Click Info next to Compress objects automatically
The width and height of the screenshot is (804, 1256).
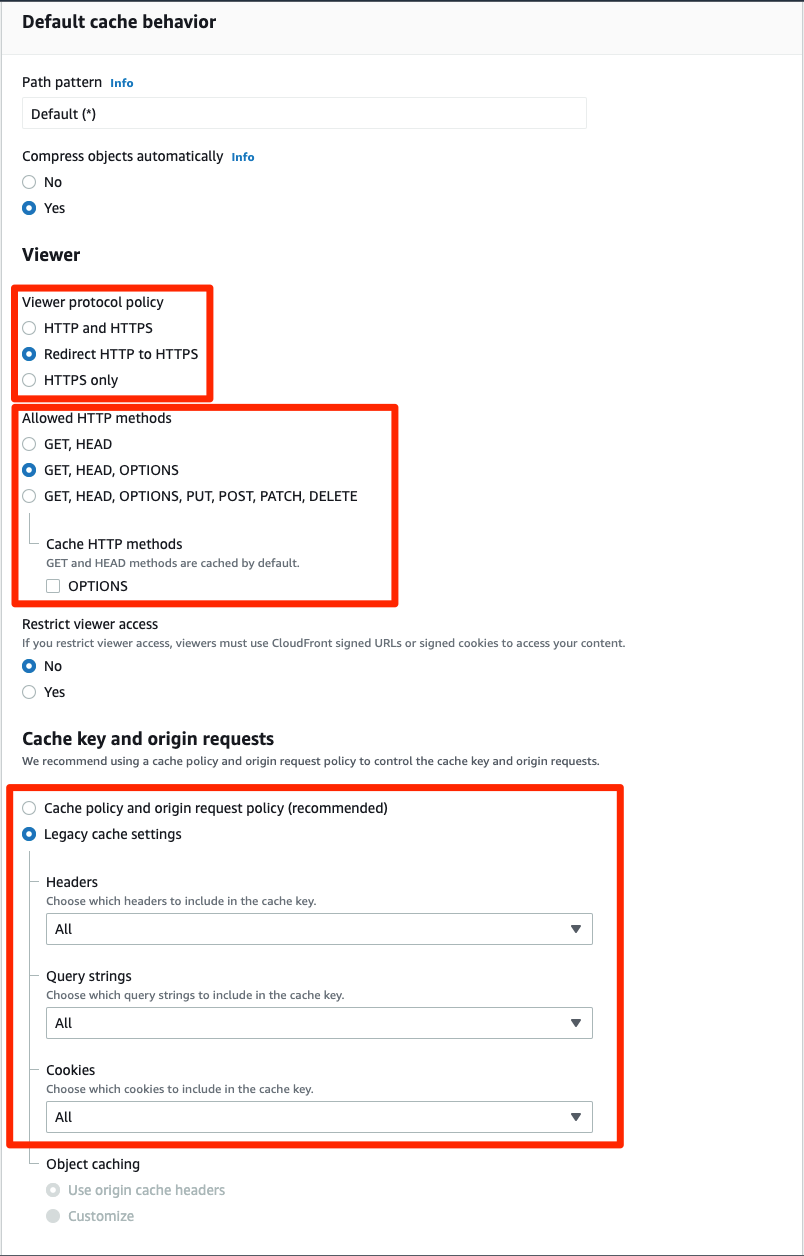point(242,157)
